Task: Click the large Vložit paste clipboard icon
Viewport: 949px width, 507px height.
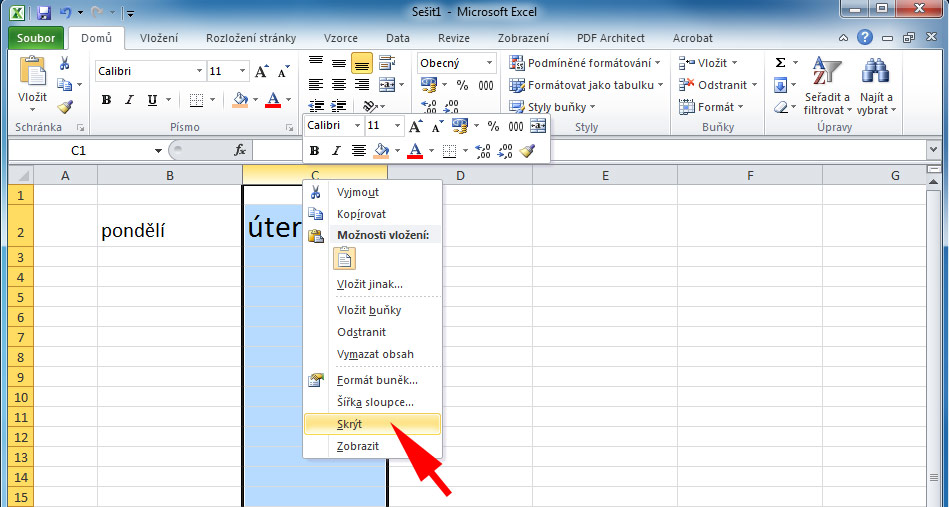Action: coord(32,71)
